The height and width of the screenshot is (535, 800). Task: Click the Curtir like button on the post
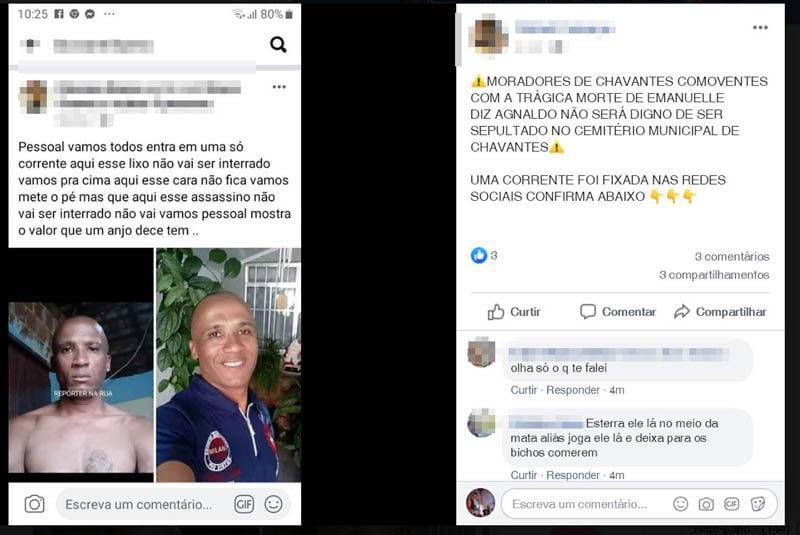point(514,312)
